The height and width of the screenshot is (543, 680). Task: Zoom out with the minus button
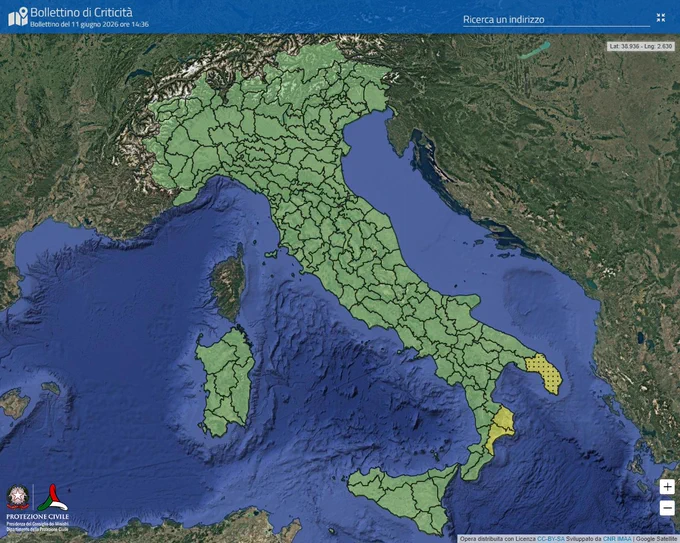pos(667,508)
